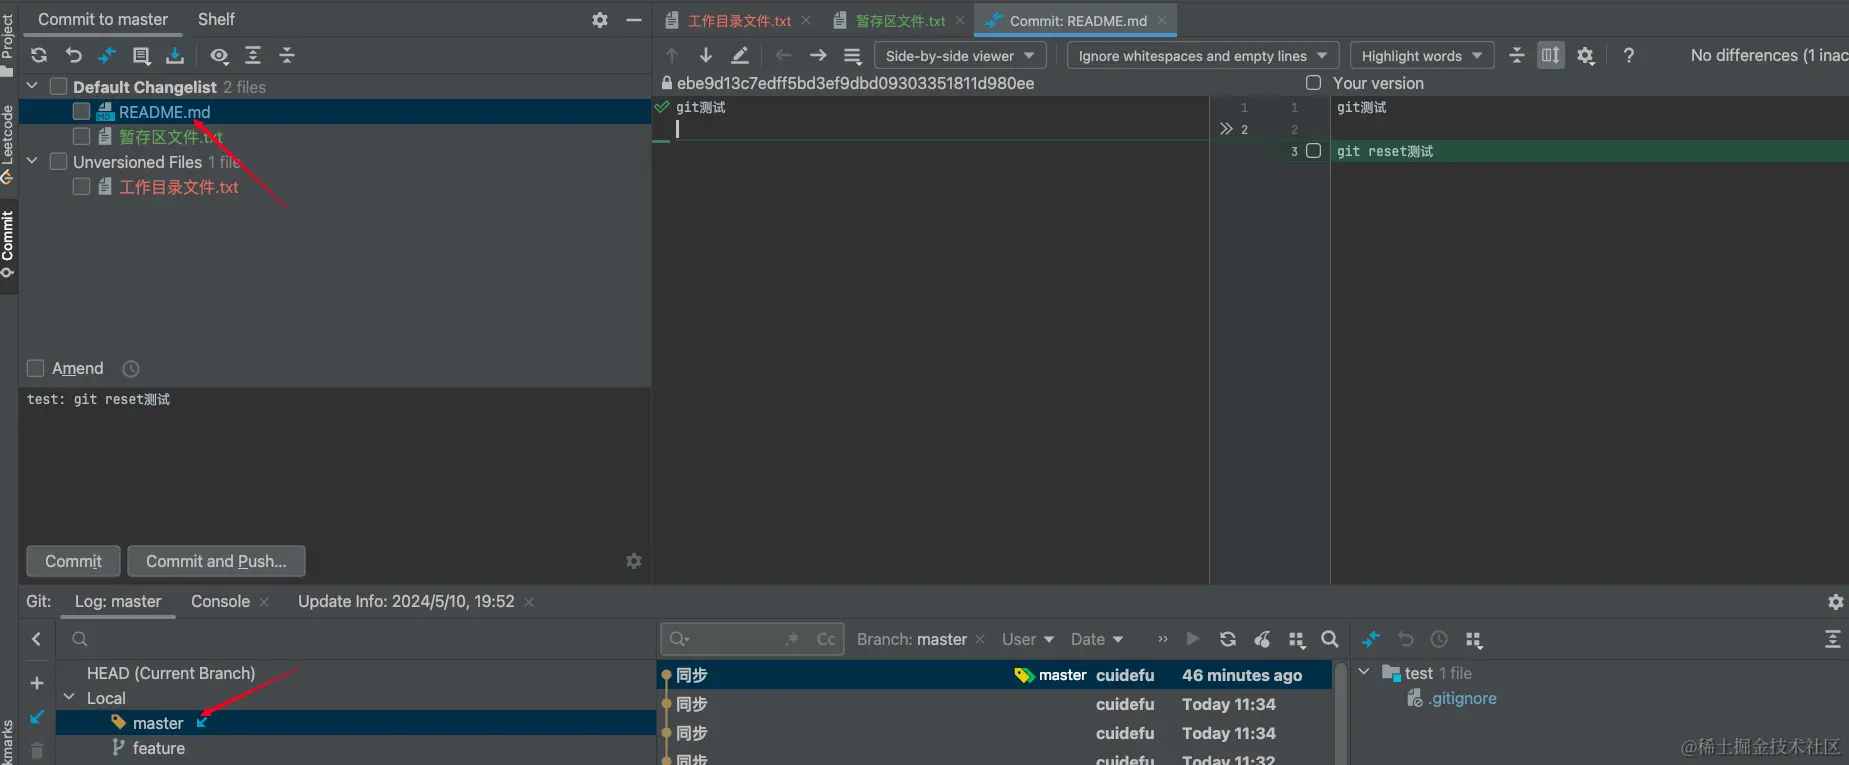
Task: Open Ignore whitespaces and empty lines dropdown
Action: click(1203, 56)
